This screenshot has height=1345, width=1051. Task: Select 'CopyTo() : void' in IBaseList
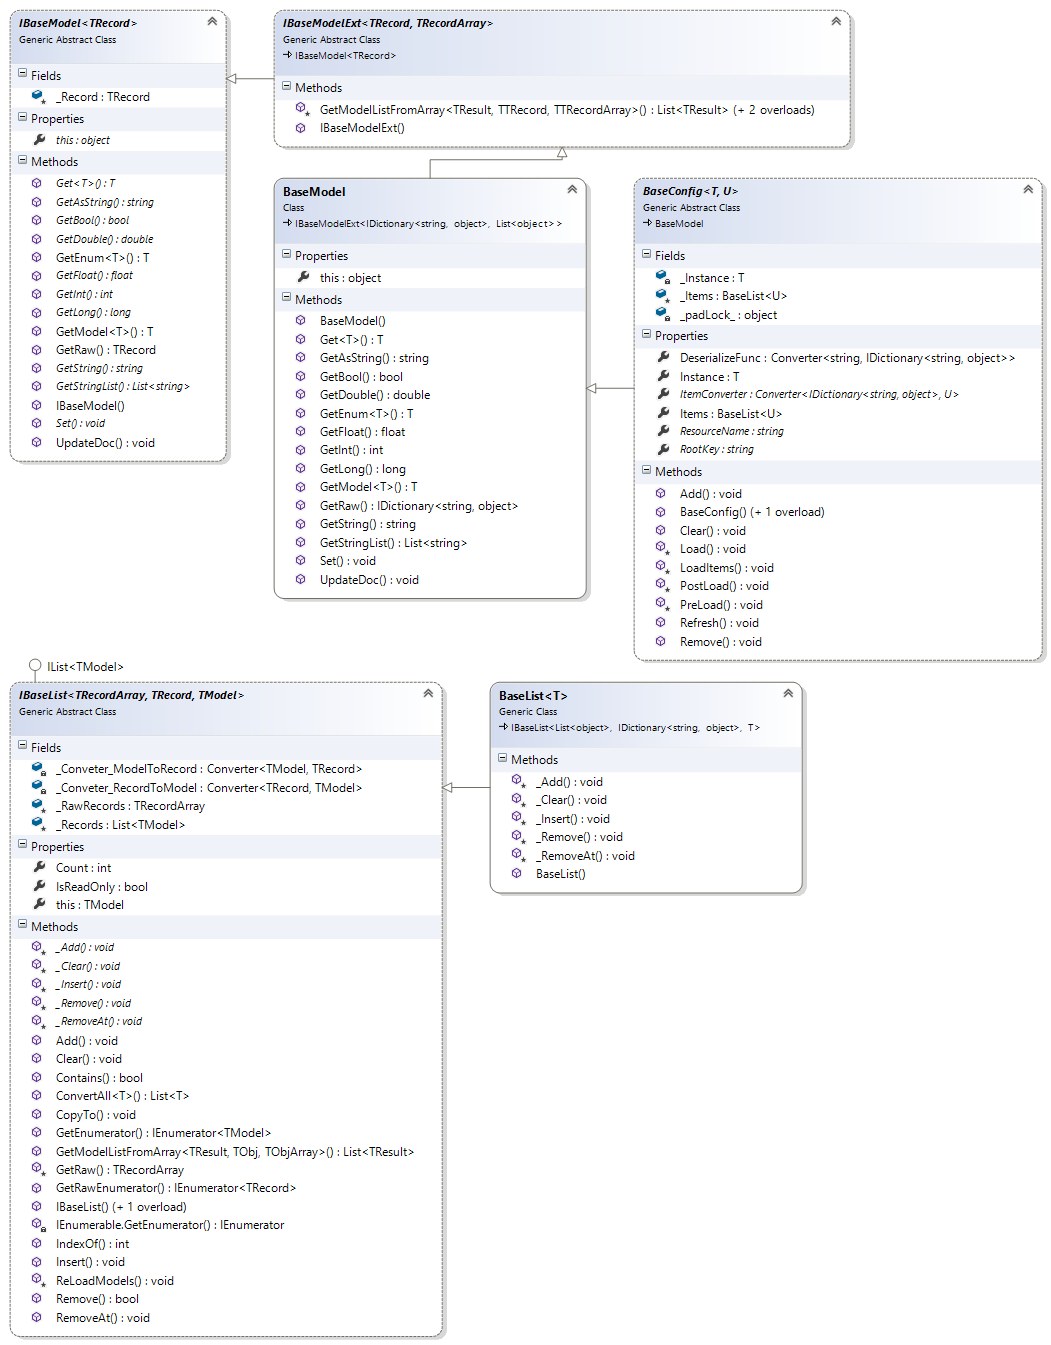[95, 1115]
